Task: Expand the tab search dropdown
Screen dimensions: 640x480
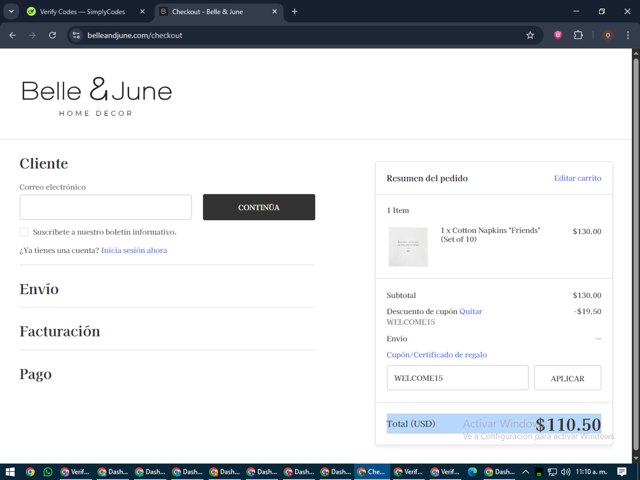Action: (x=11, y=11)
